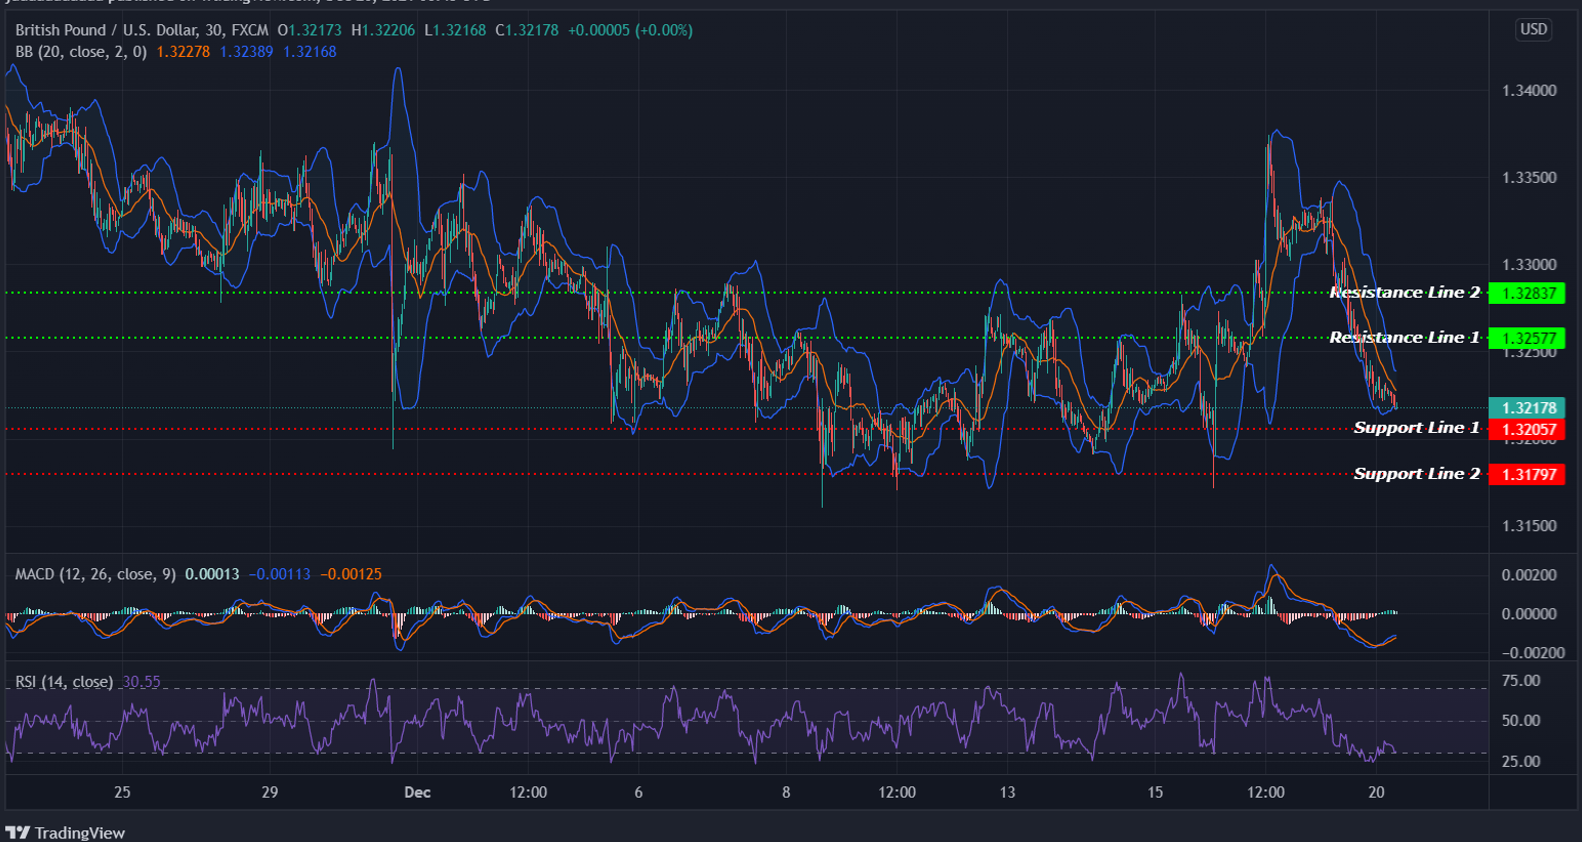Click the low price L1.32168
The width and height of the screenshot is (1582, 842).
455,30
